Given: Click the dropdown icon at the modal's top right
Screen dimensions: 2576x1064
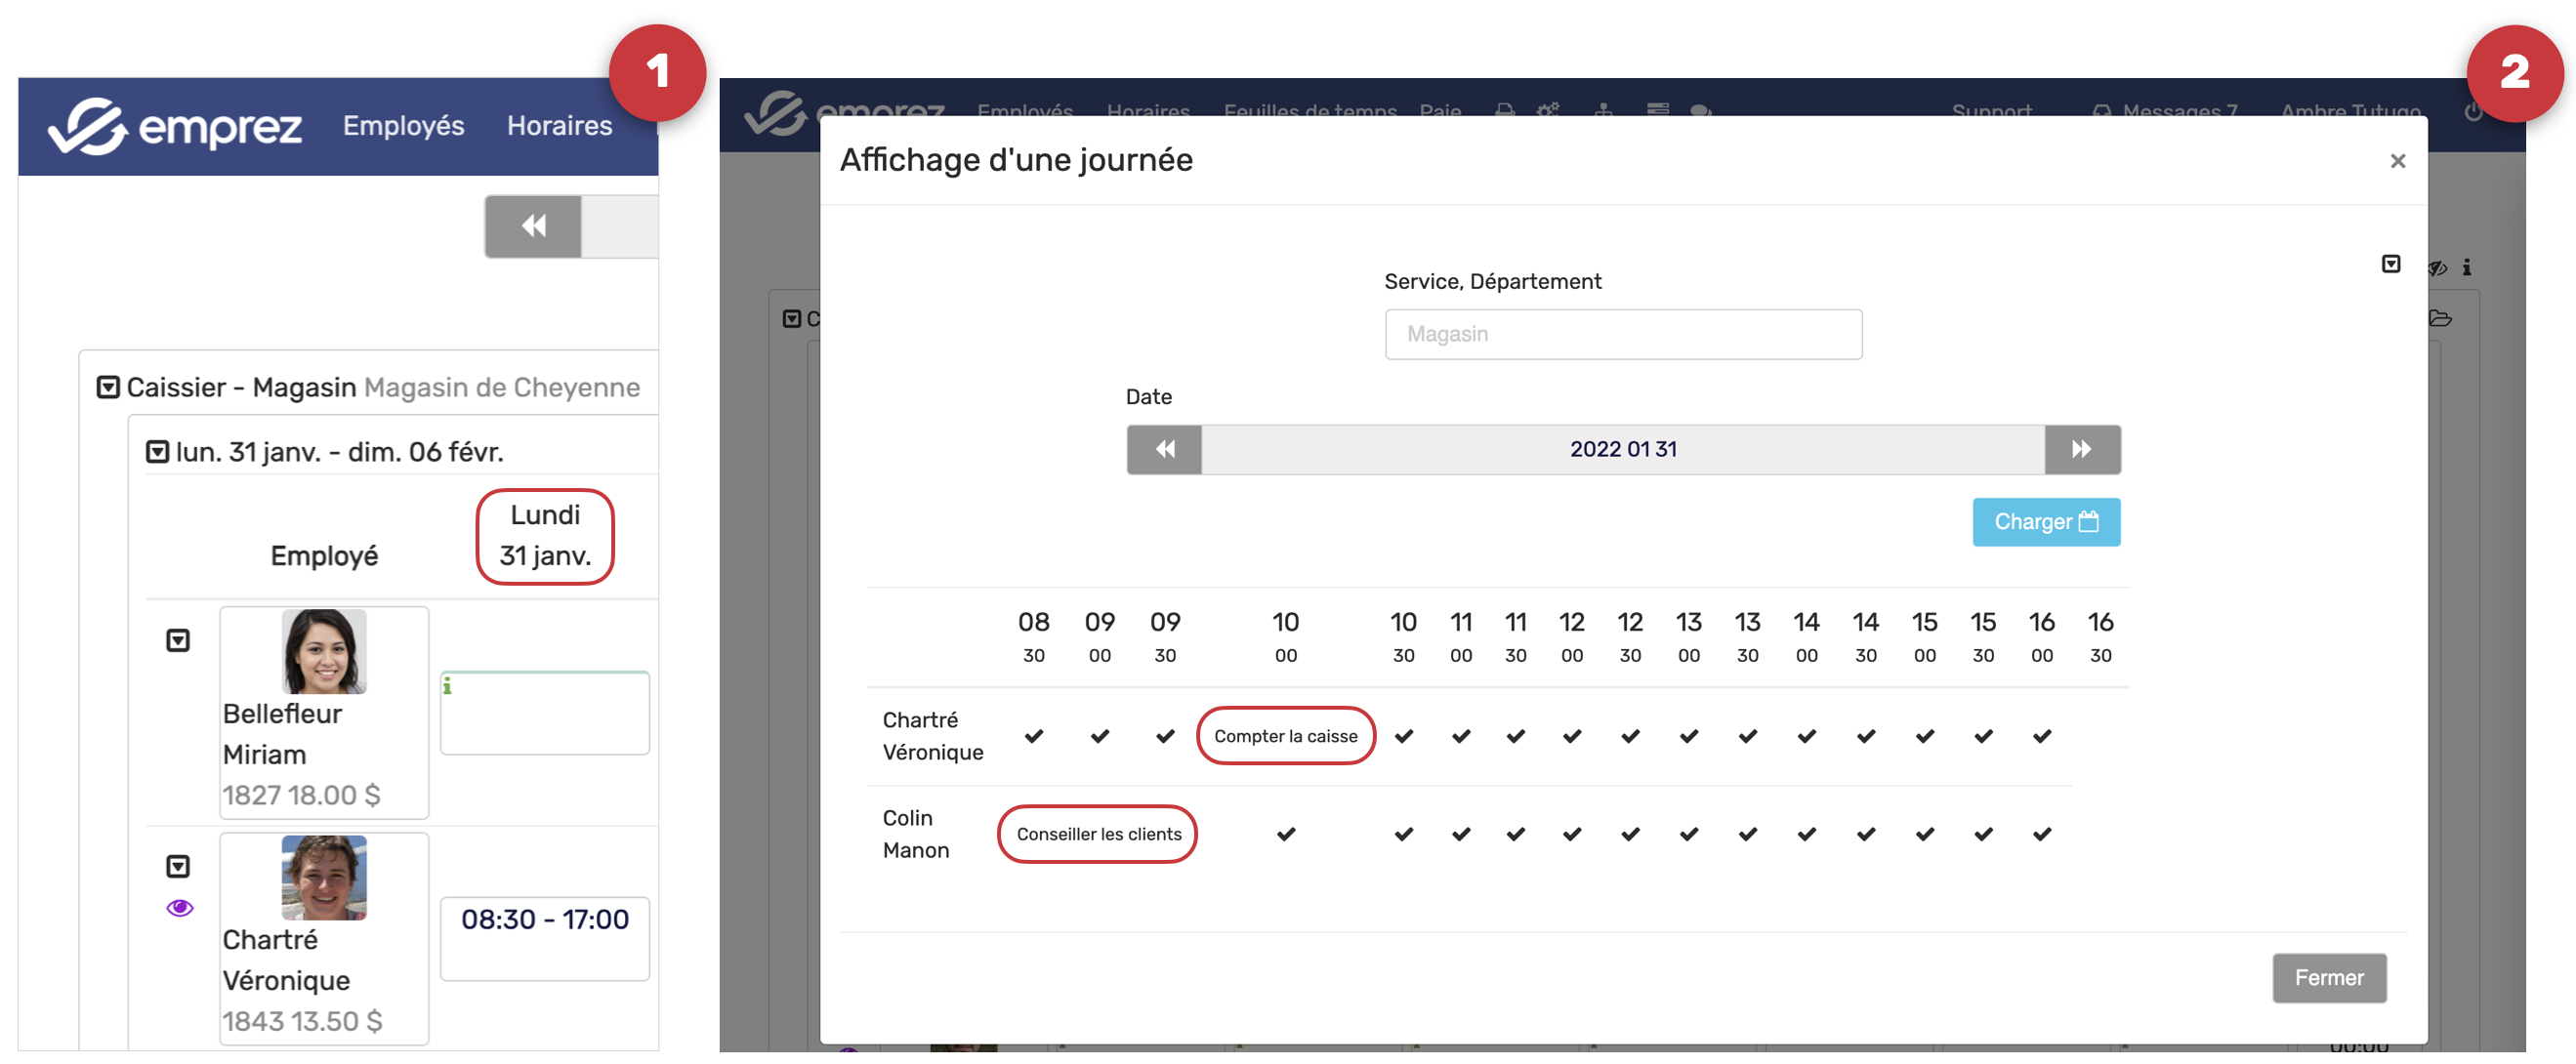Looking at the screenshot, I should click(x=2390, y=265).
